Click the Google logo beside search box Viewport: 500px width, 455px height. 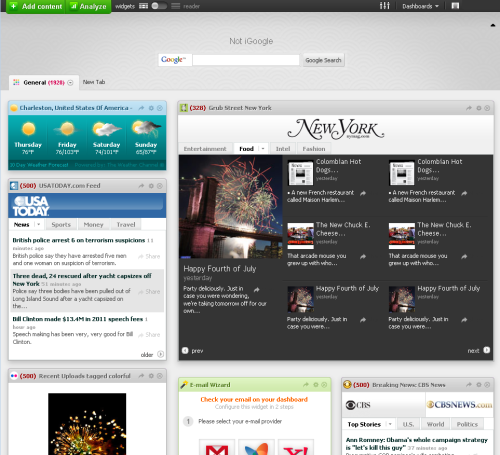click(x=175, y=60)
